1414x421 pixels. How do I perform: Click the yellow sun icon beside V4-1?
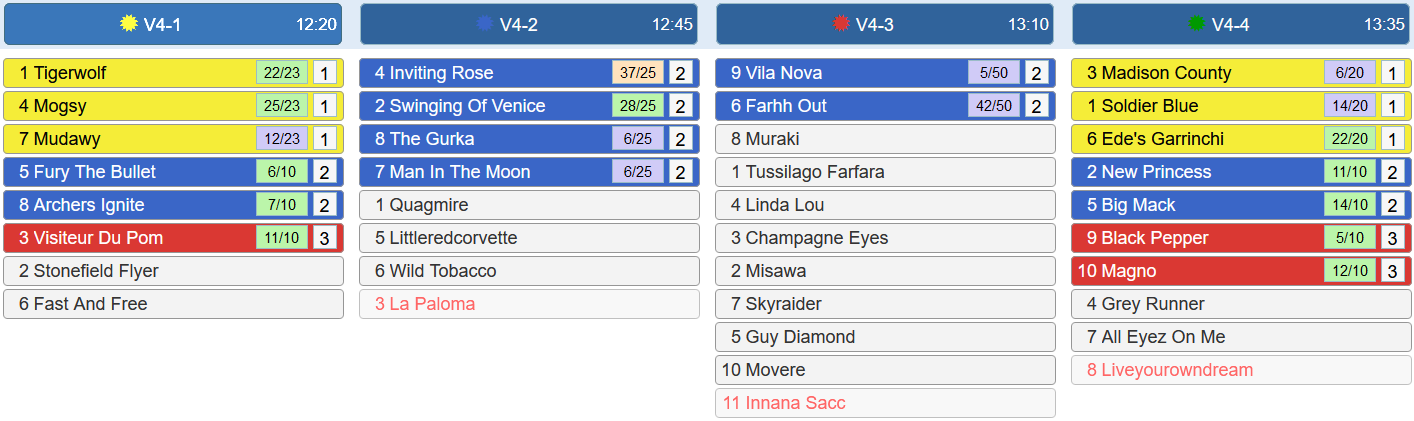click(128, 23)
